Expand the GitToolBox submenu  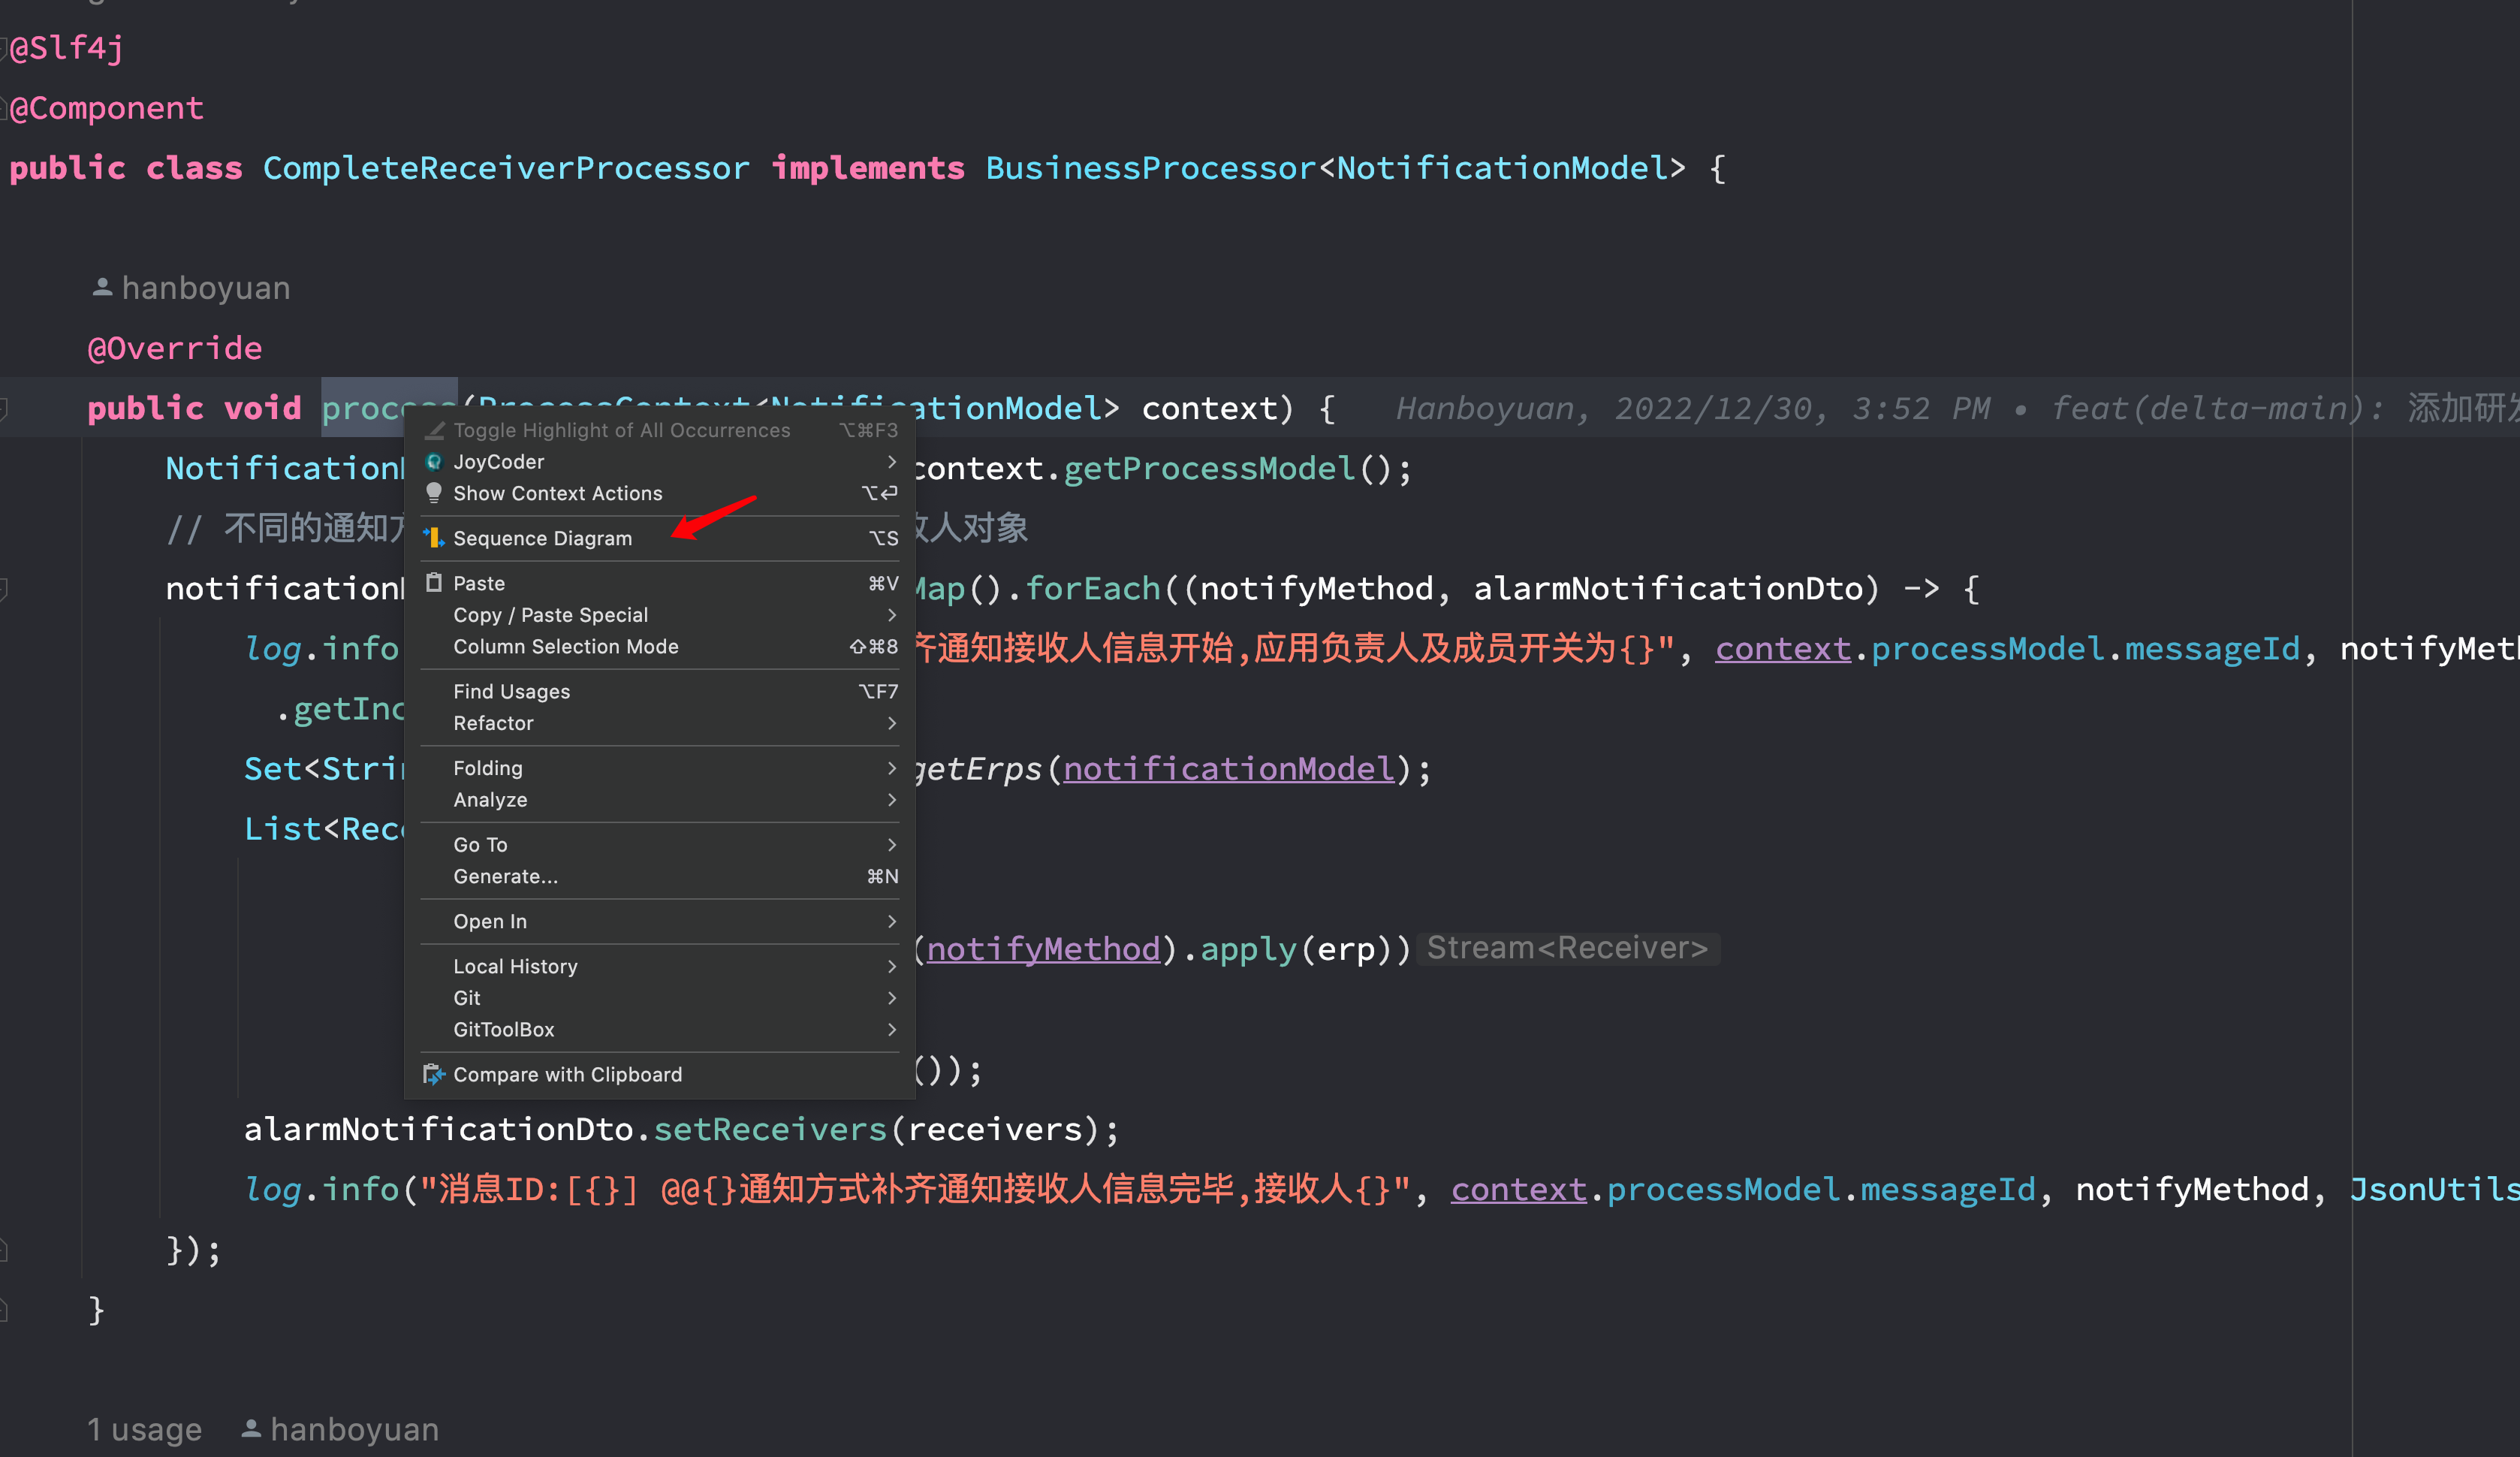tap(891, 1029)
